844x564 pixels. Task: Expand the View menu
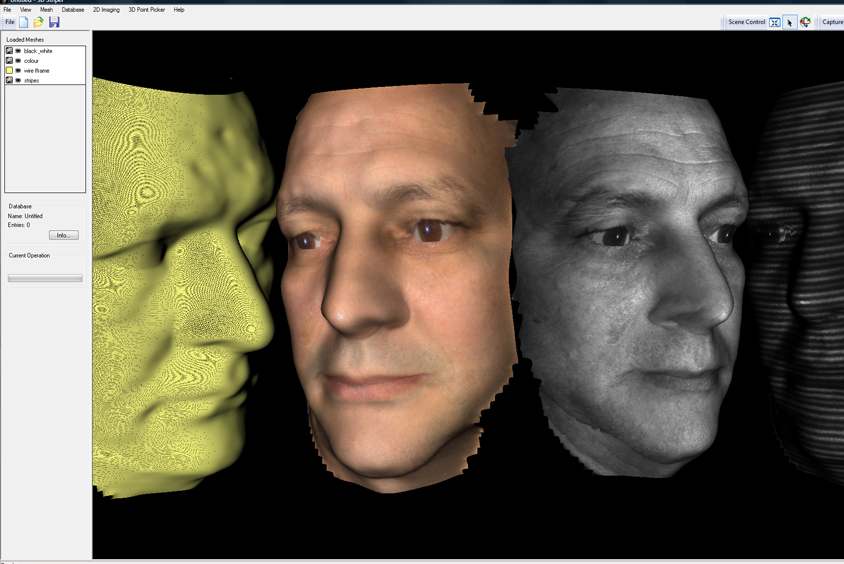pyautogui.click(x=25, y=10)
